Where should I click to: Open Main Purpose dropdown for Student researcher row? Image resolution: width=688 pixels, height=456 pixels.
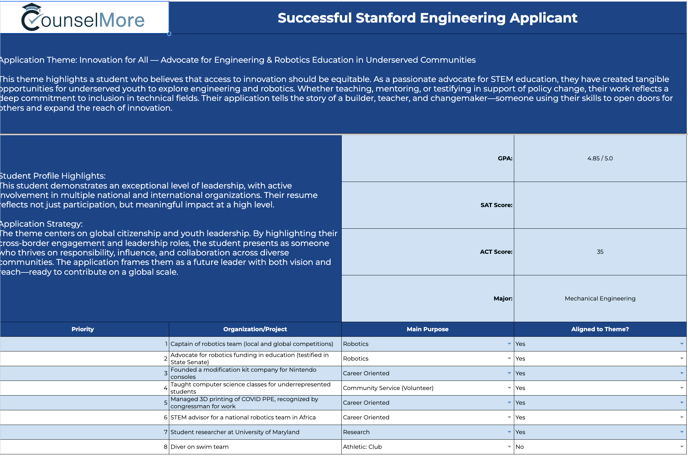(x=509, y=432)
